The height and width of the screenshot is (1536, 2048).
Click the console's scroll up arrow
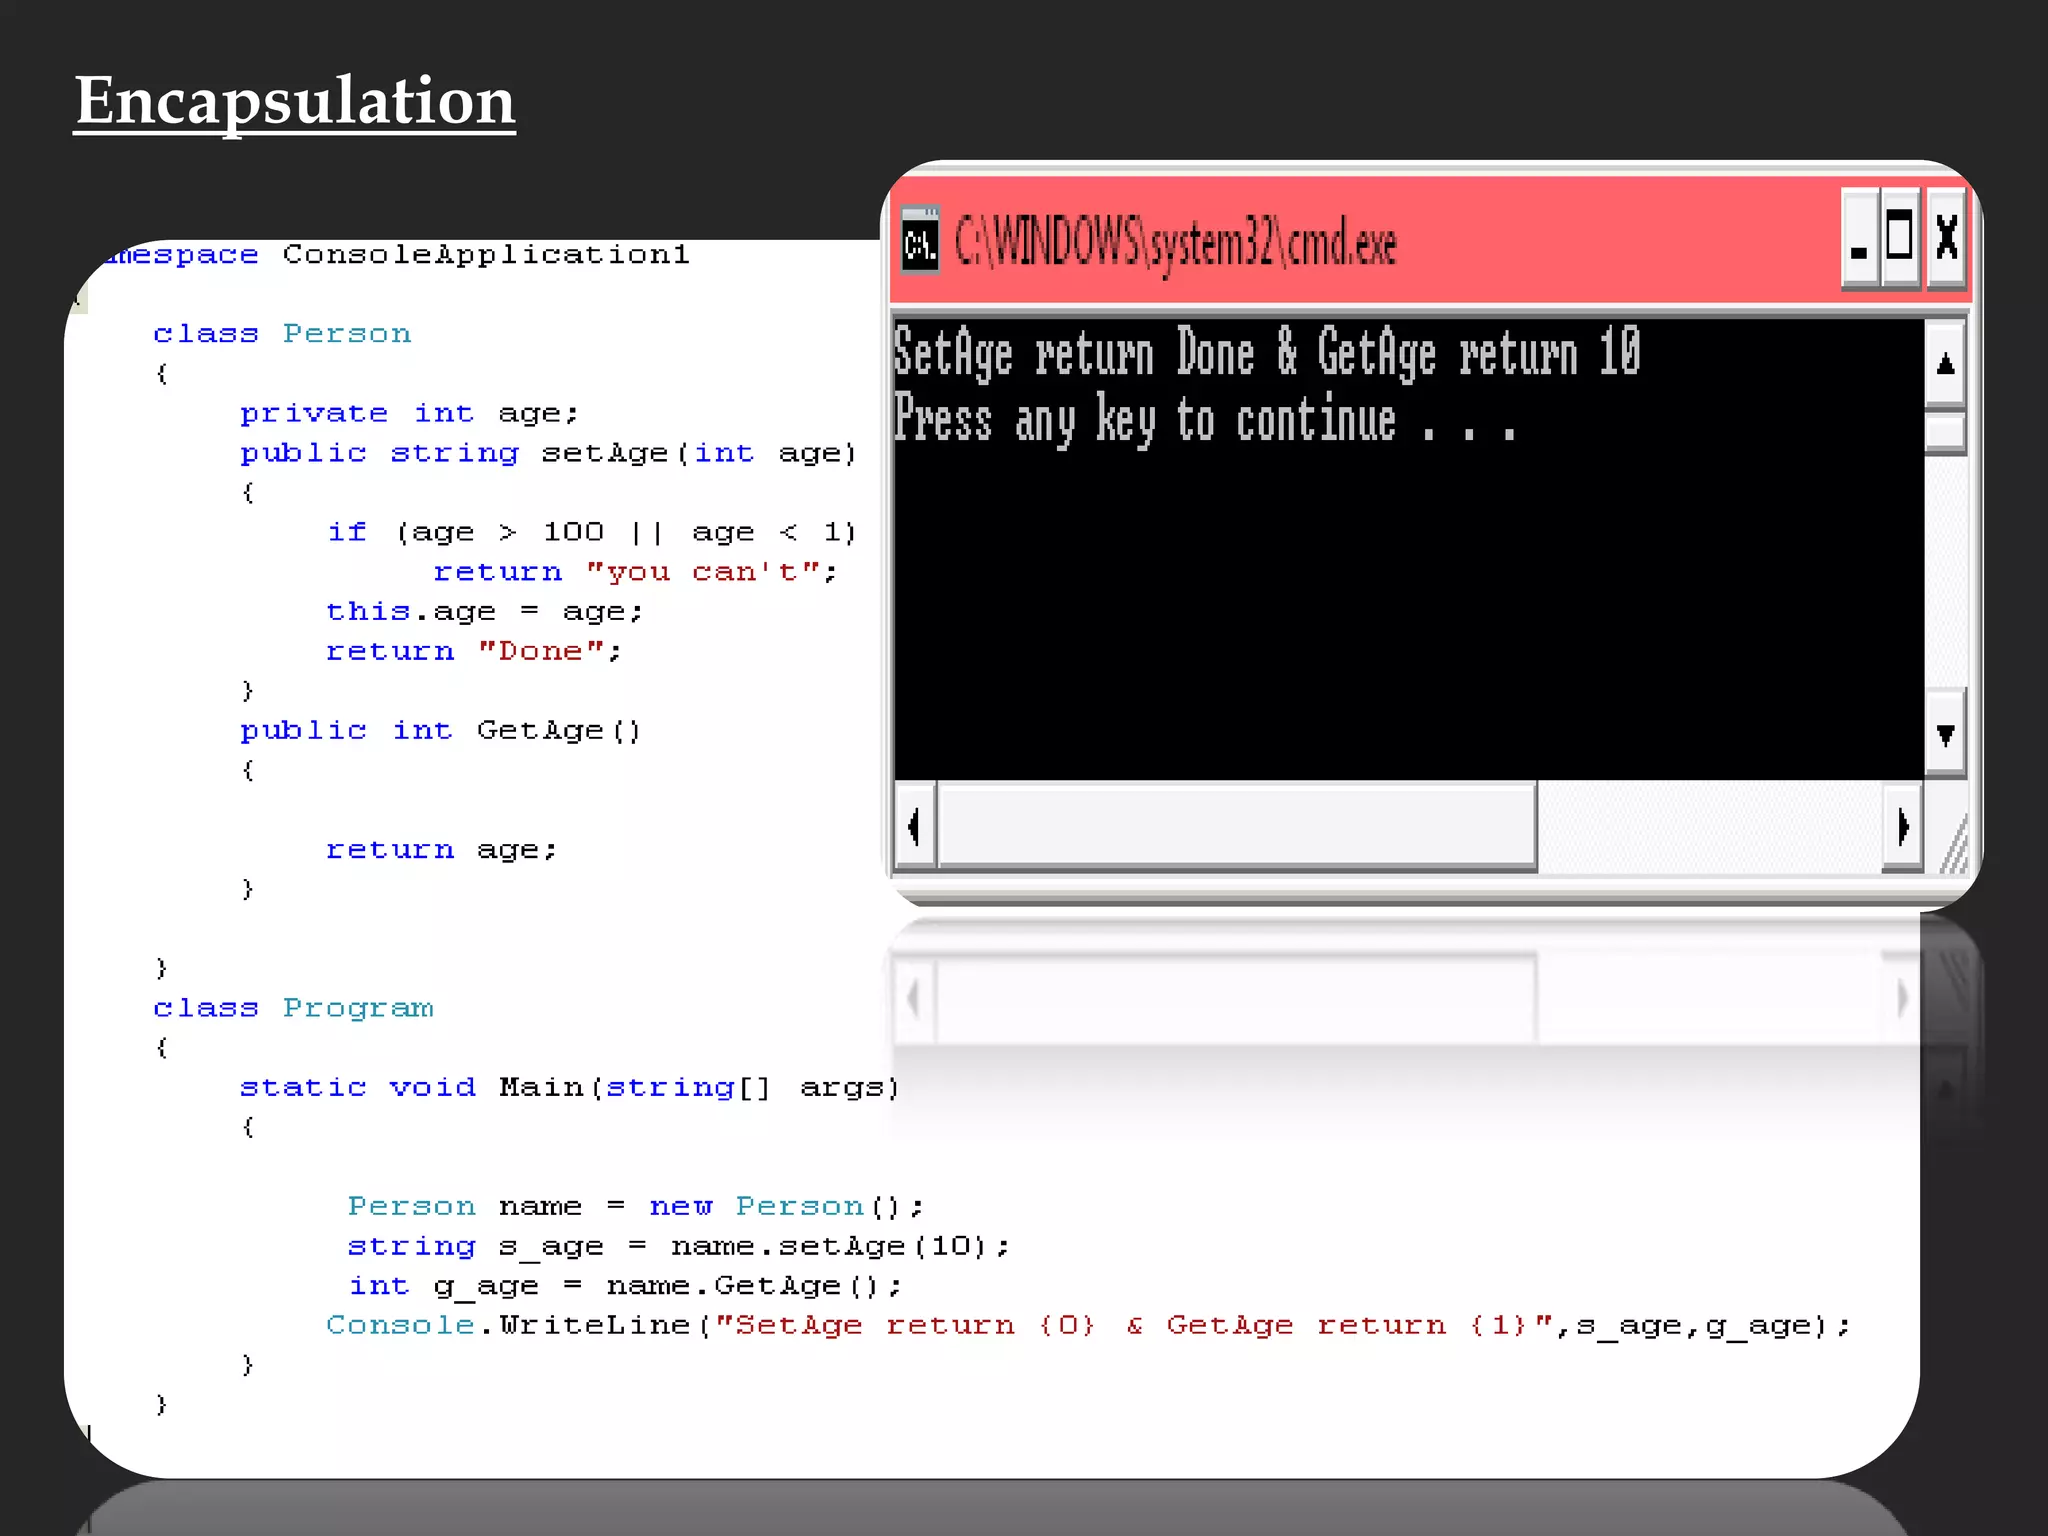(1945, 364)
